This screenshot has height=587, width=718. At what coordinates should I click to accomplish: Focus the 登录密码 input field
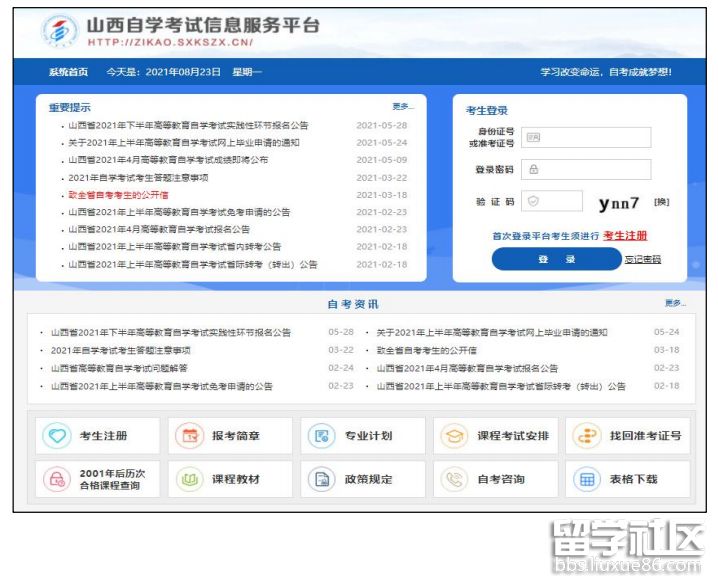point(586,169)
